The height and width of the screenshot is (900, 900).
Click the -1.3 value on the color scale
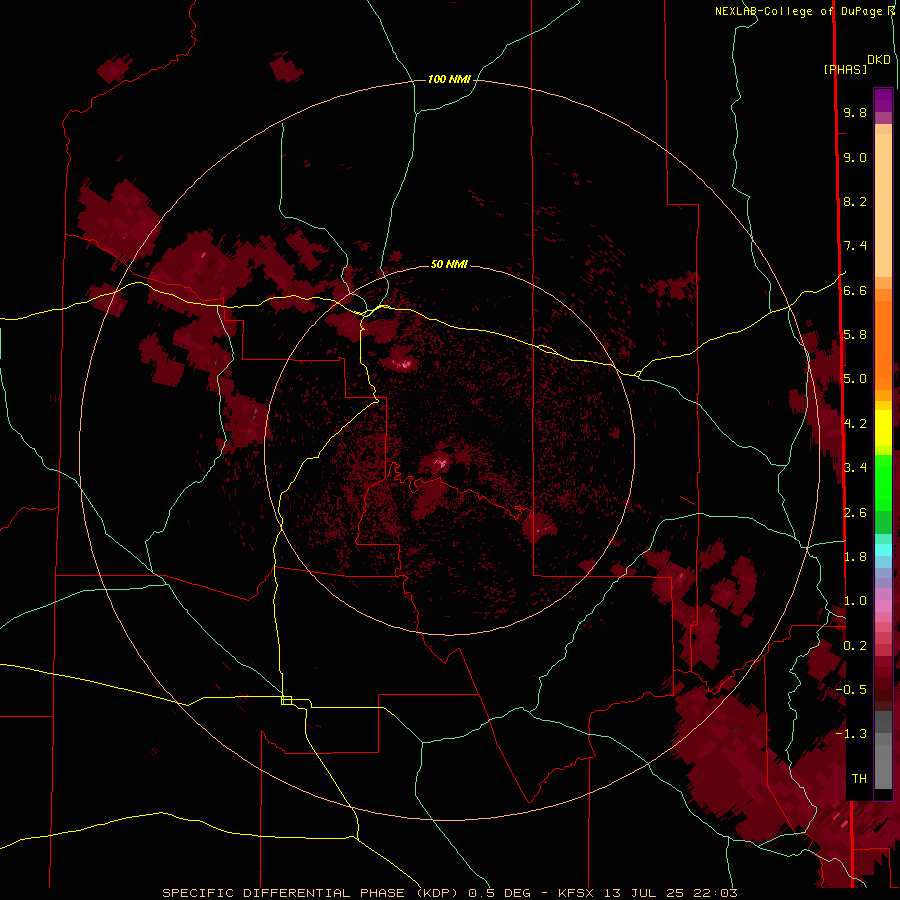point(852,734)
